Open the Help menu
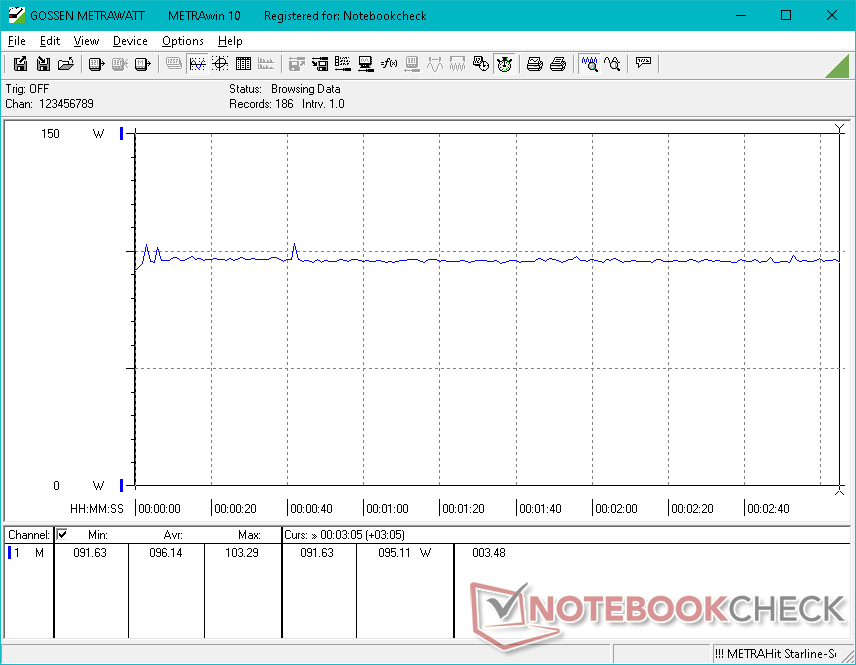Screen dimensions: 856x665 (230, 41)
